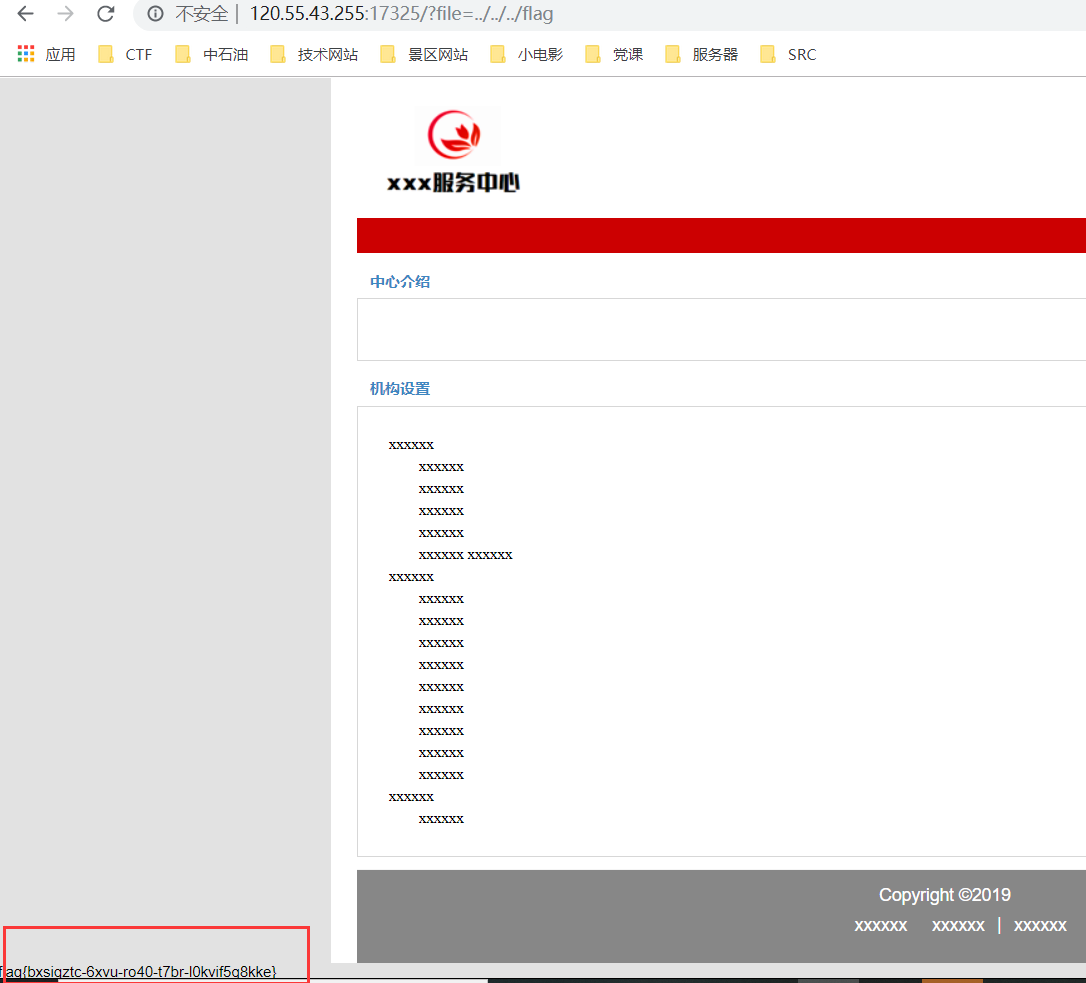The height and width of the screenshot is (983, 1086).
Task: Click the red navigation bar
Action: click(721, 236)
